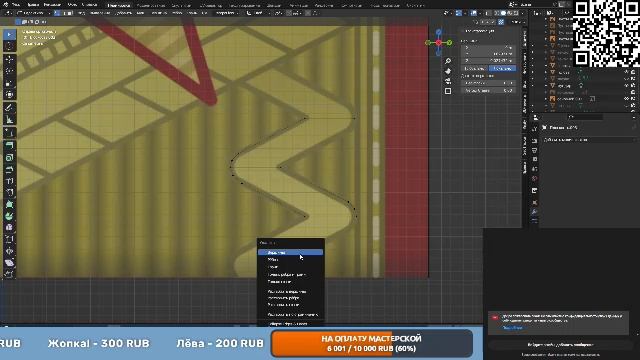
Task: Switch to solid viewport shading
Action: (503, 13)
